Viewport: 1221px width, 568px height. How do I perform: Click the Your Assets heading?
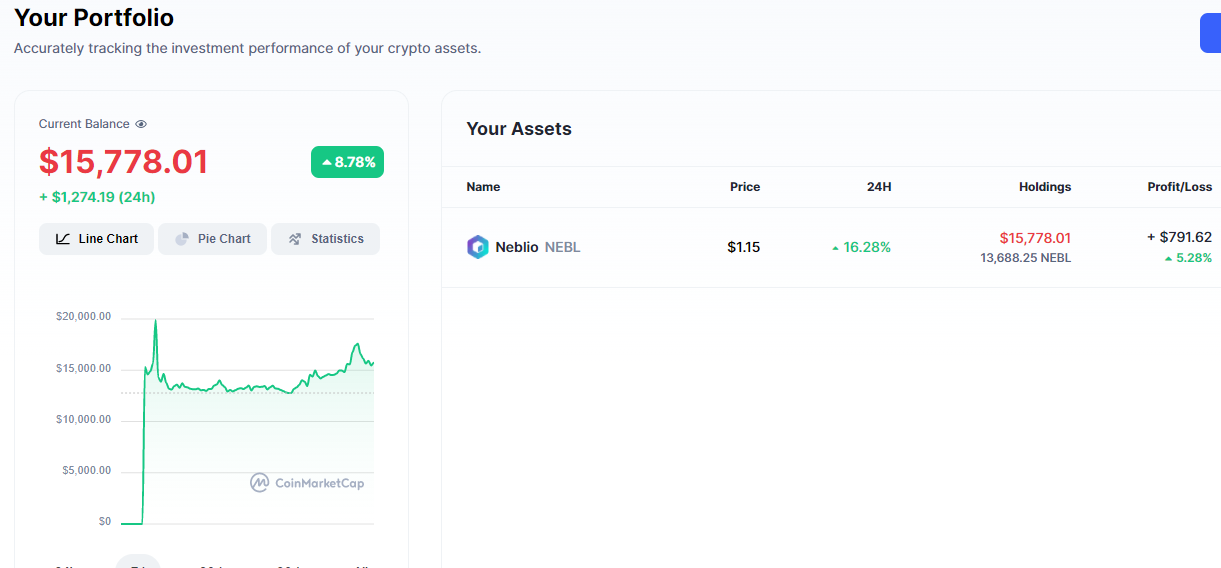pyautogui.click(x=519, y=129)
